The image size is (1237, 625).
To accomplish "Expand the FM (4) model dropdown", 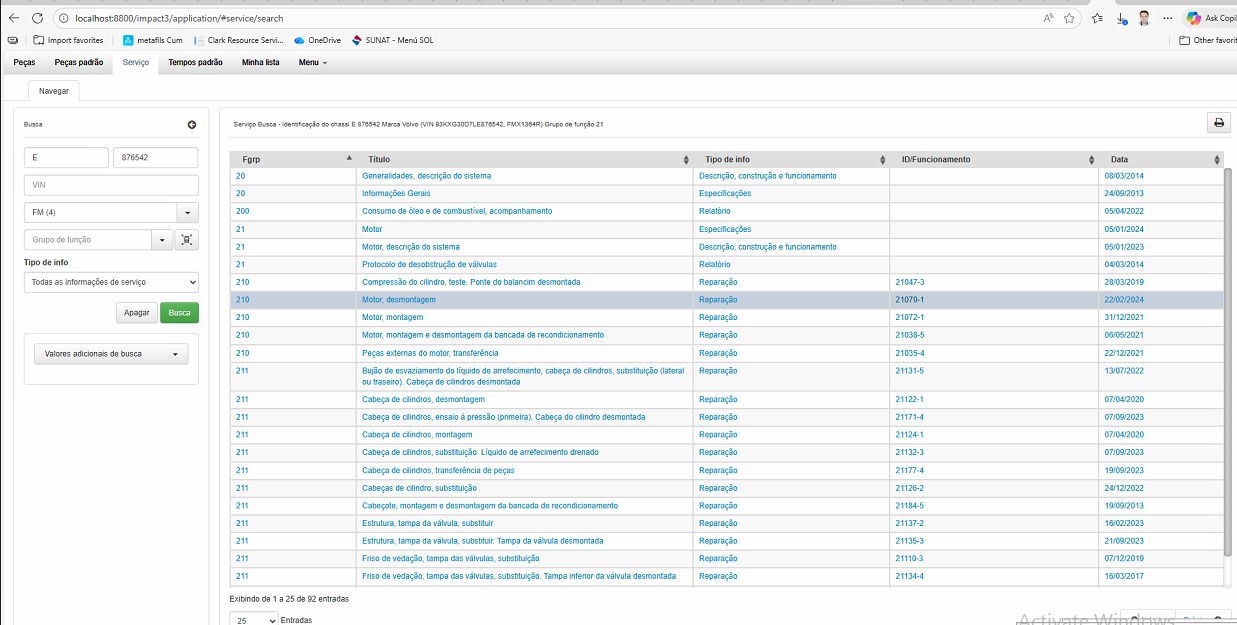I will pyautogui.click(x=187, y=213).
